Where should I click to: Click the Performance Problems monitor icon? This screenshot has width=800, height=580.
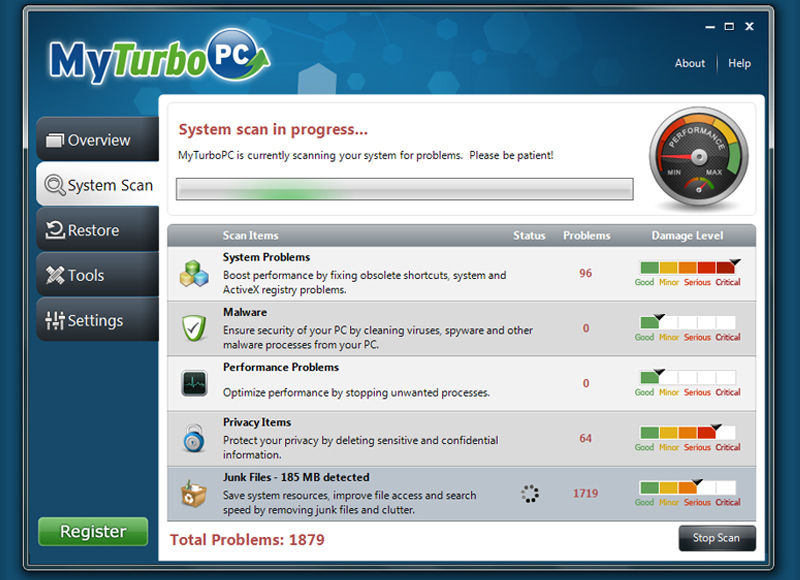tap(194, 383)
